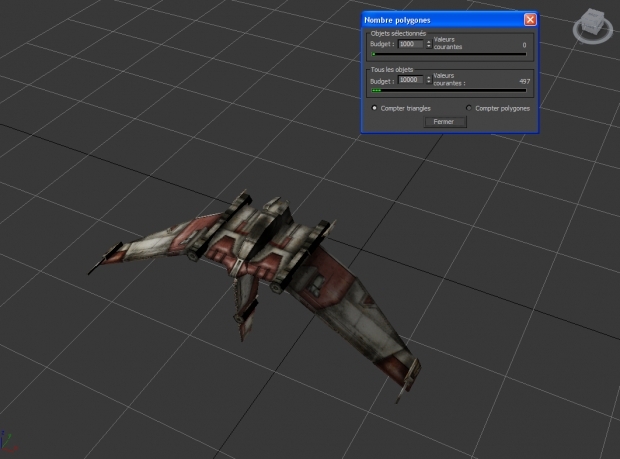Click the Objets sélectionnés budget spinner arrows
Viewport: 620px width, 459px height.
[x=429, y=44]
